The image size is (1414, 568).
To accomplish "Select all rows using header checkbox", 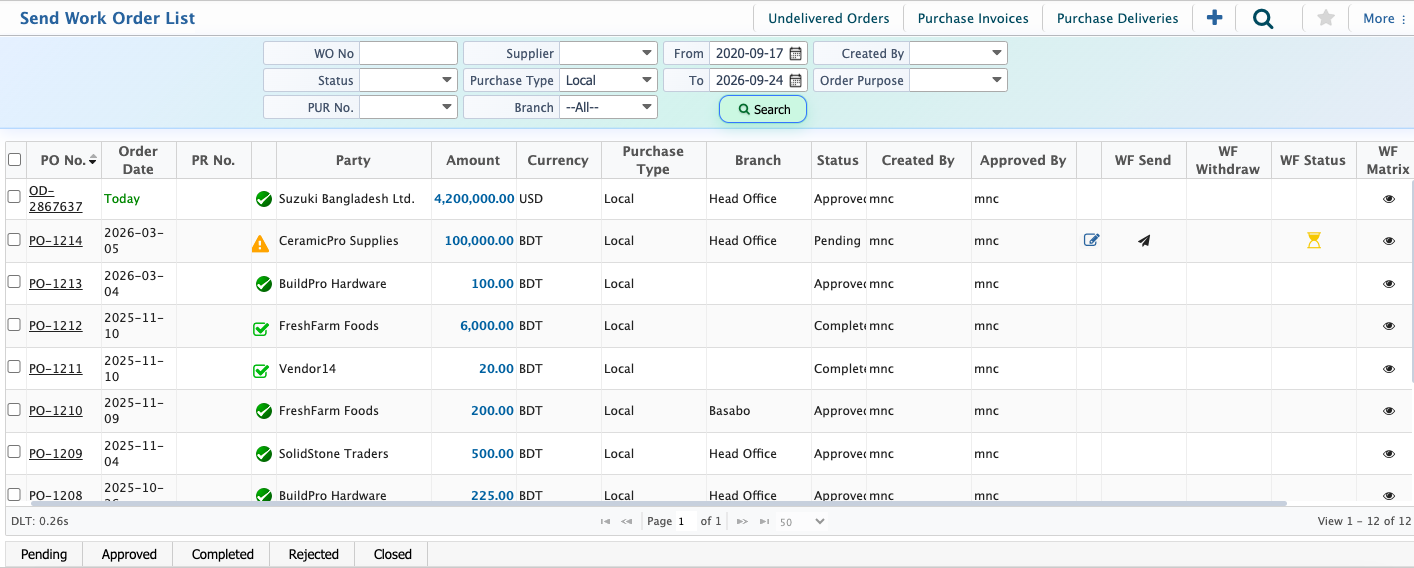I will [x=14, y=159].
